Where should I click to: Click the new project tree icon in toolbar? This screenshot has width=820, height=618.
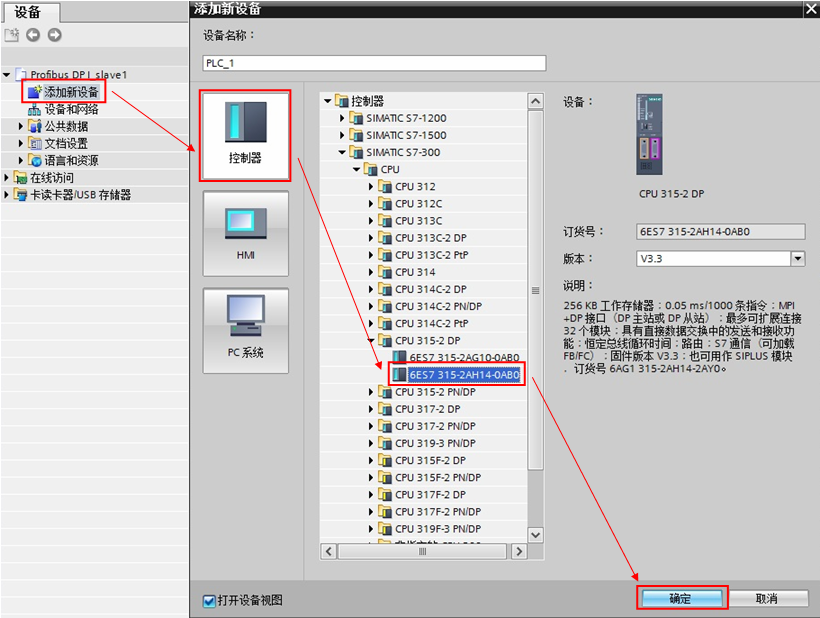tap(11, 35)
